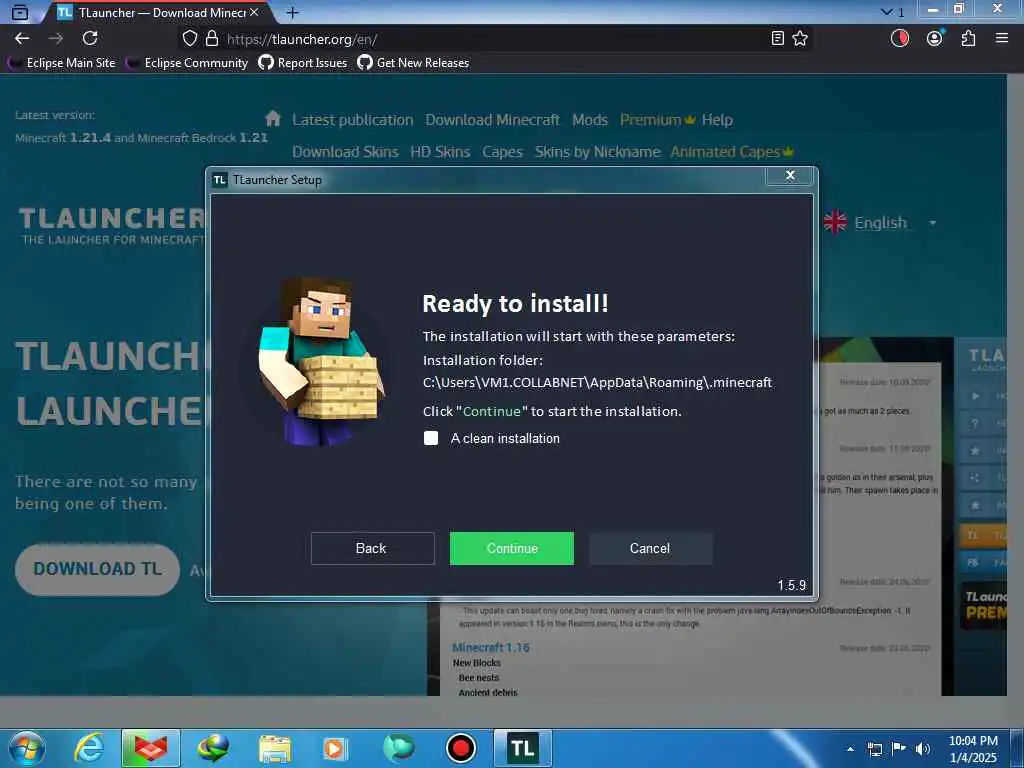Screen dimensions: 1024x768
Task: Open the Mods menu item
Action: [x=590, y=120]
